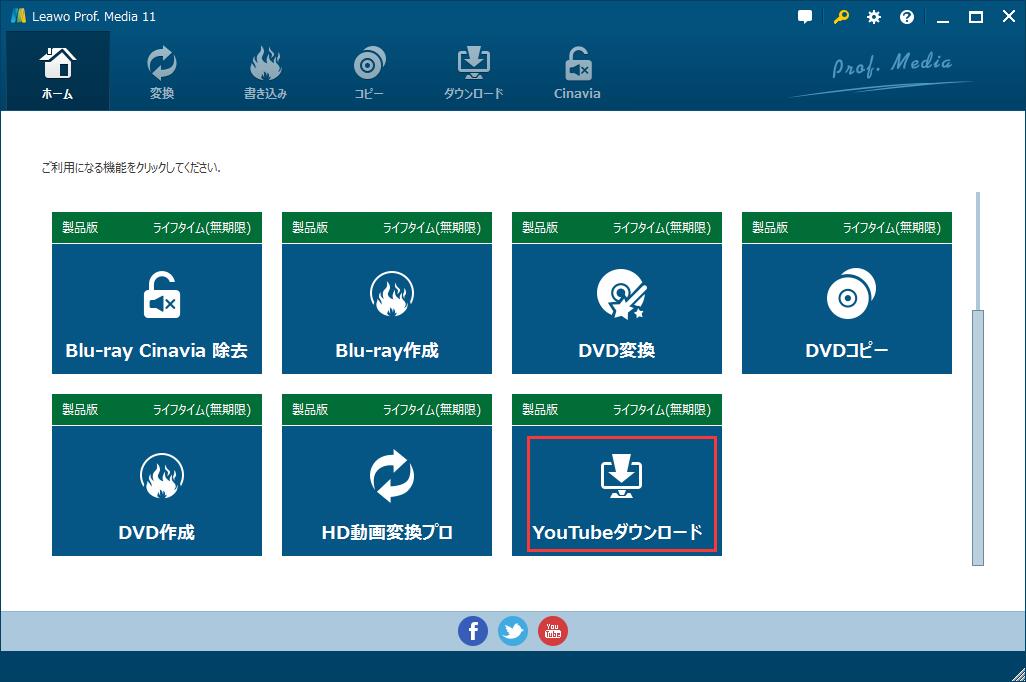Open the help menu

pos(906,16)
